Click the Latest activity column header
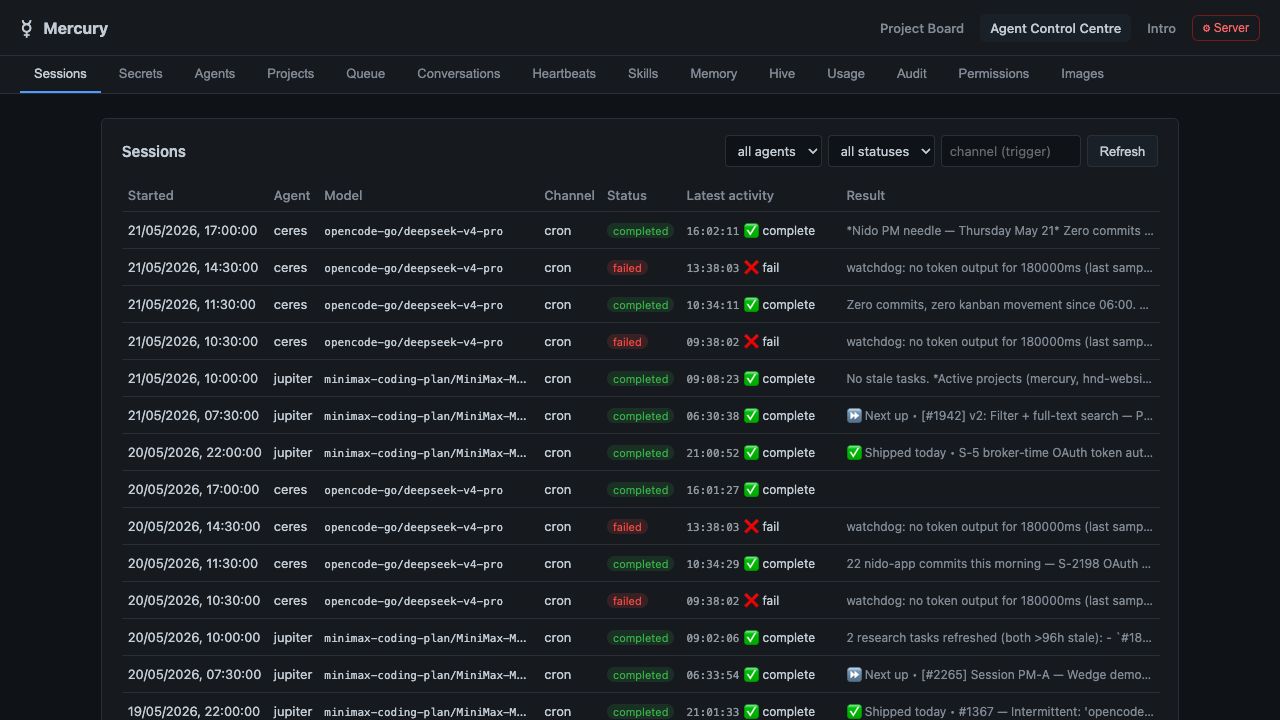This screenshot has height=720, width=1280. (730, 195)
